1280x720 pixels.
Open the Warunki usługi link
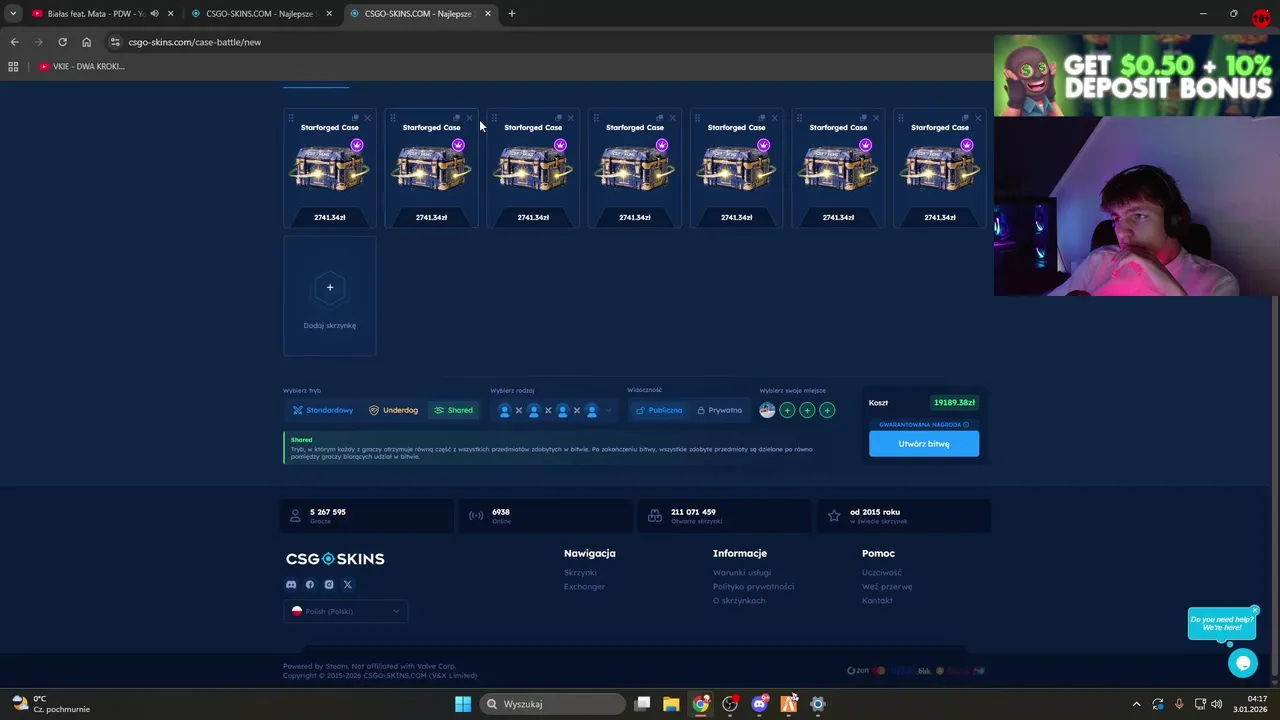742,573
